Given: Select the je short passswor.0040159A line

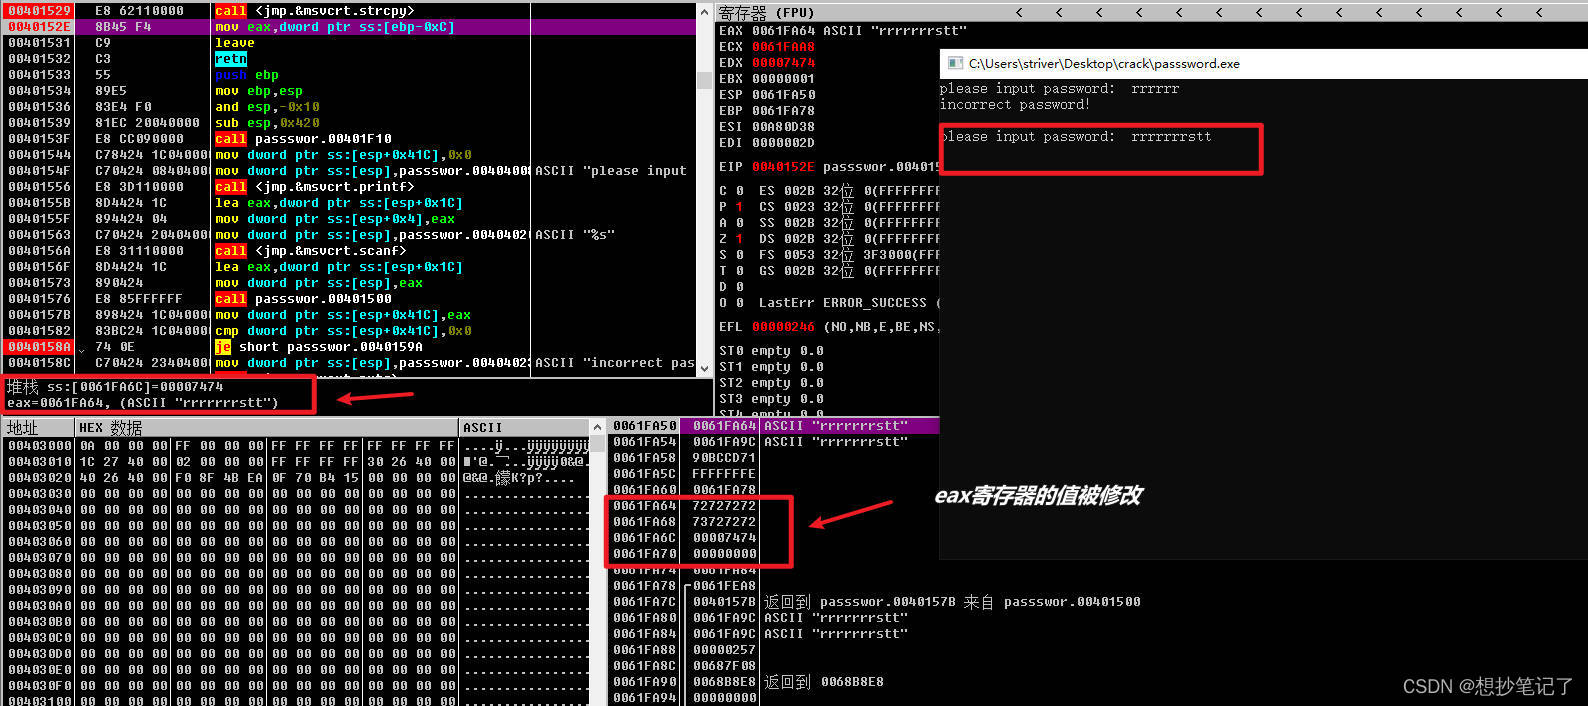Looking at the screenshot, I should click(350, 347).
